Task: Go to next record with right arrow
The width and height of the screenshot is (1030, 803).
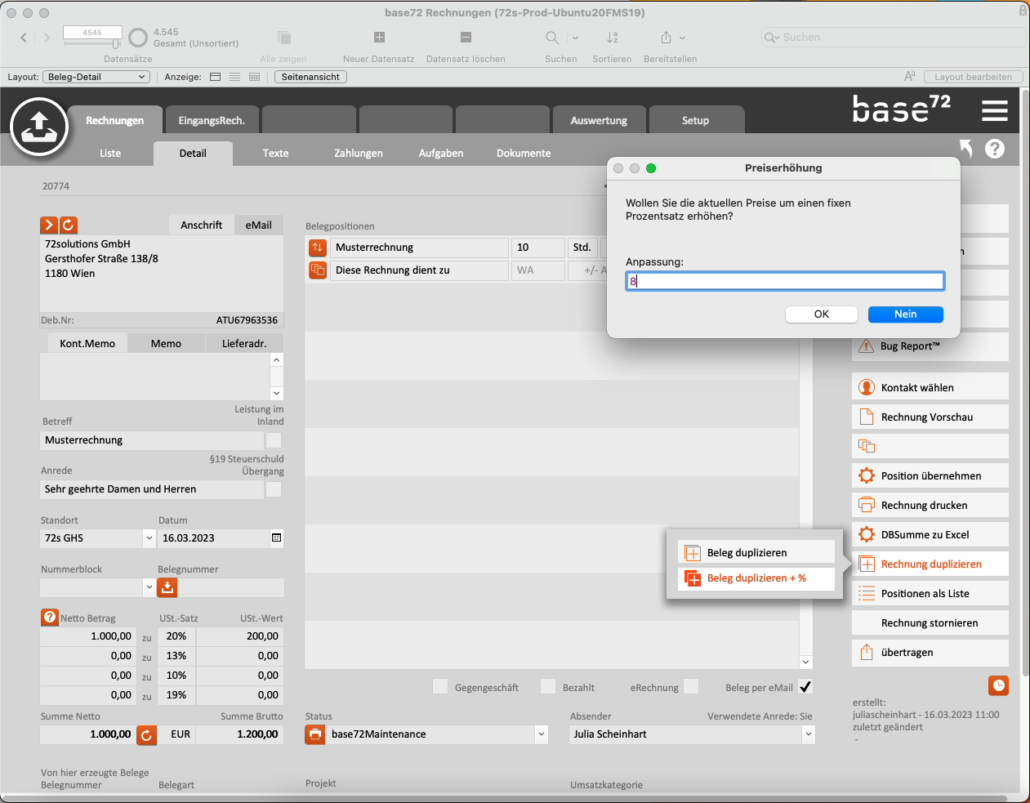Action: pyautogui.click(x=47, y=37)
